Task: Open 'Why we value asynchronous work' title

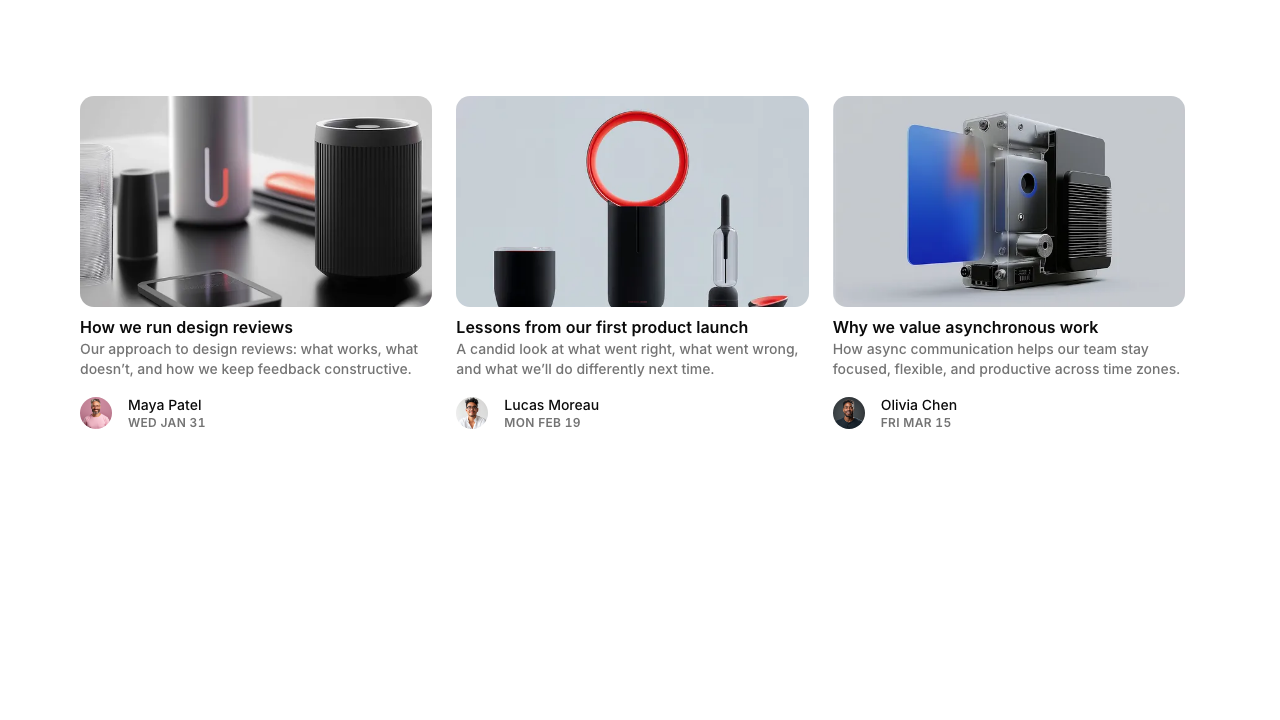Action: click(x=965, y=327)
